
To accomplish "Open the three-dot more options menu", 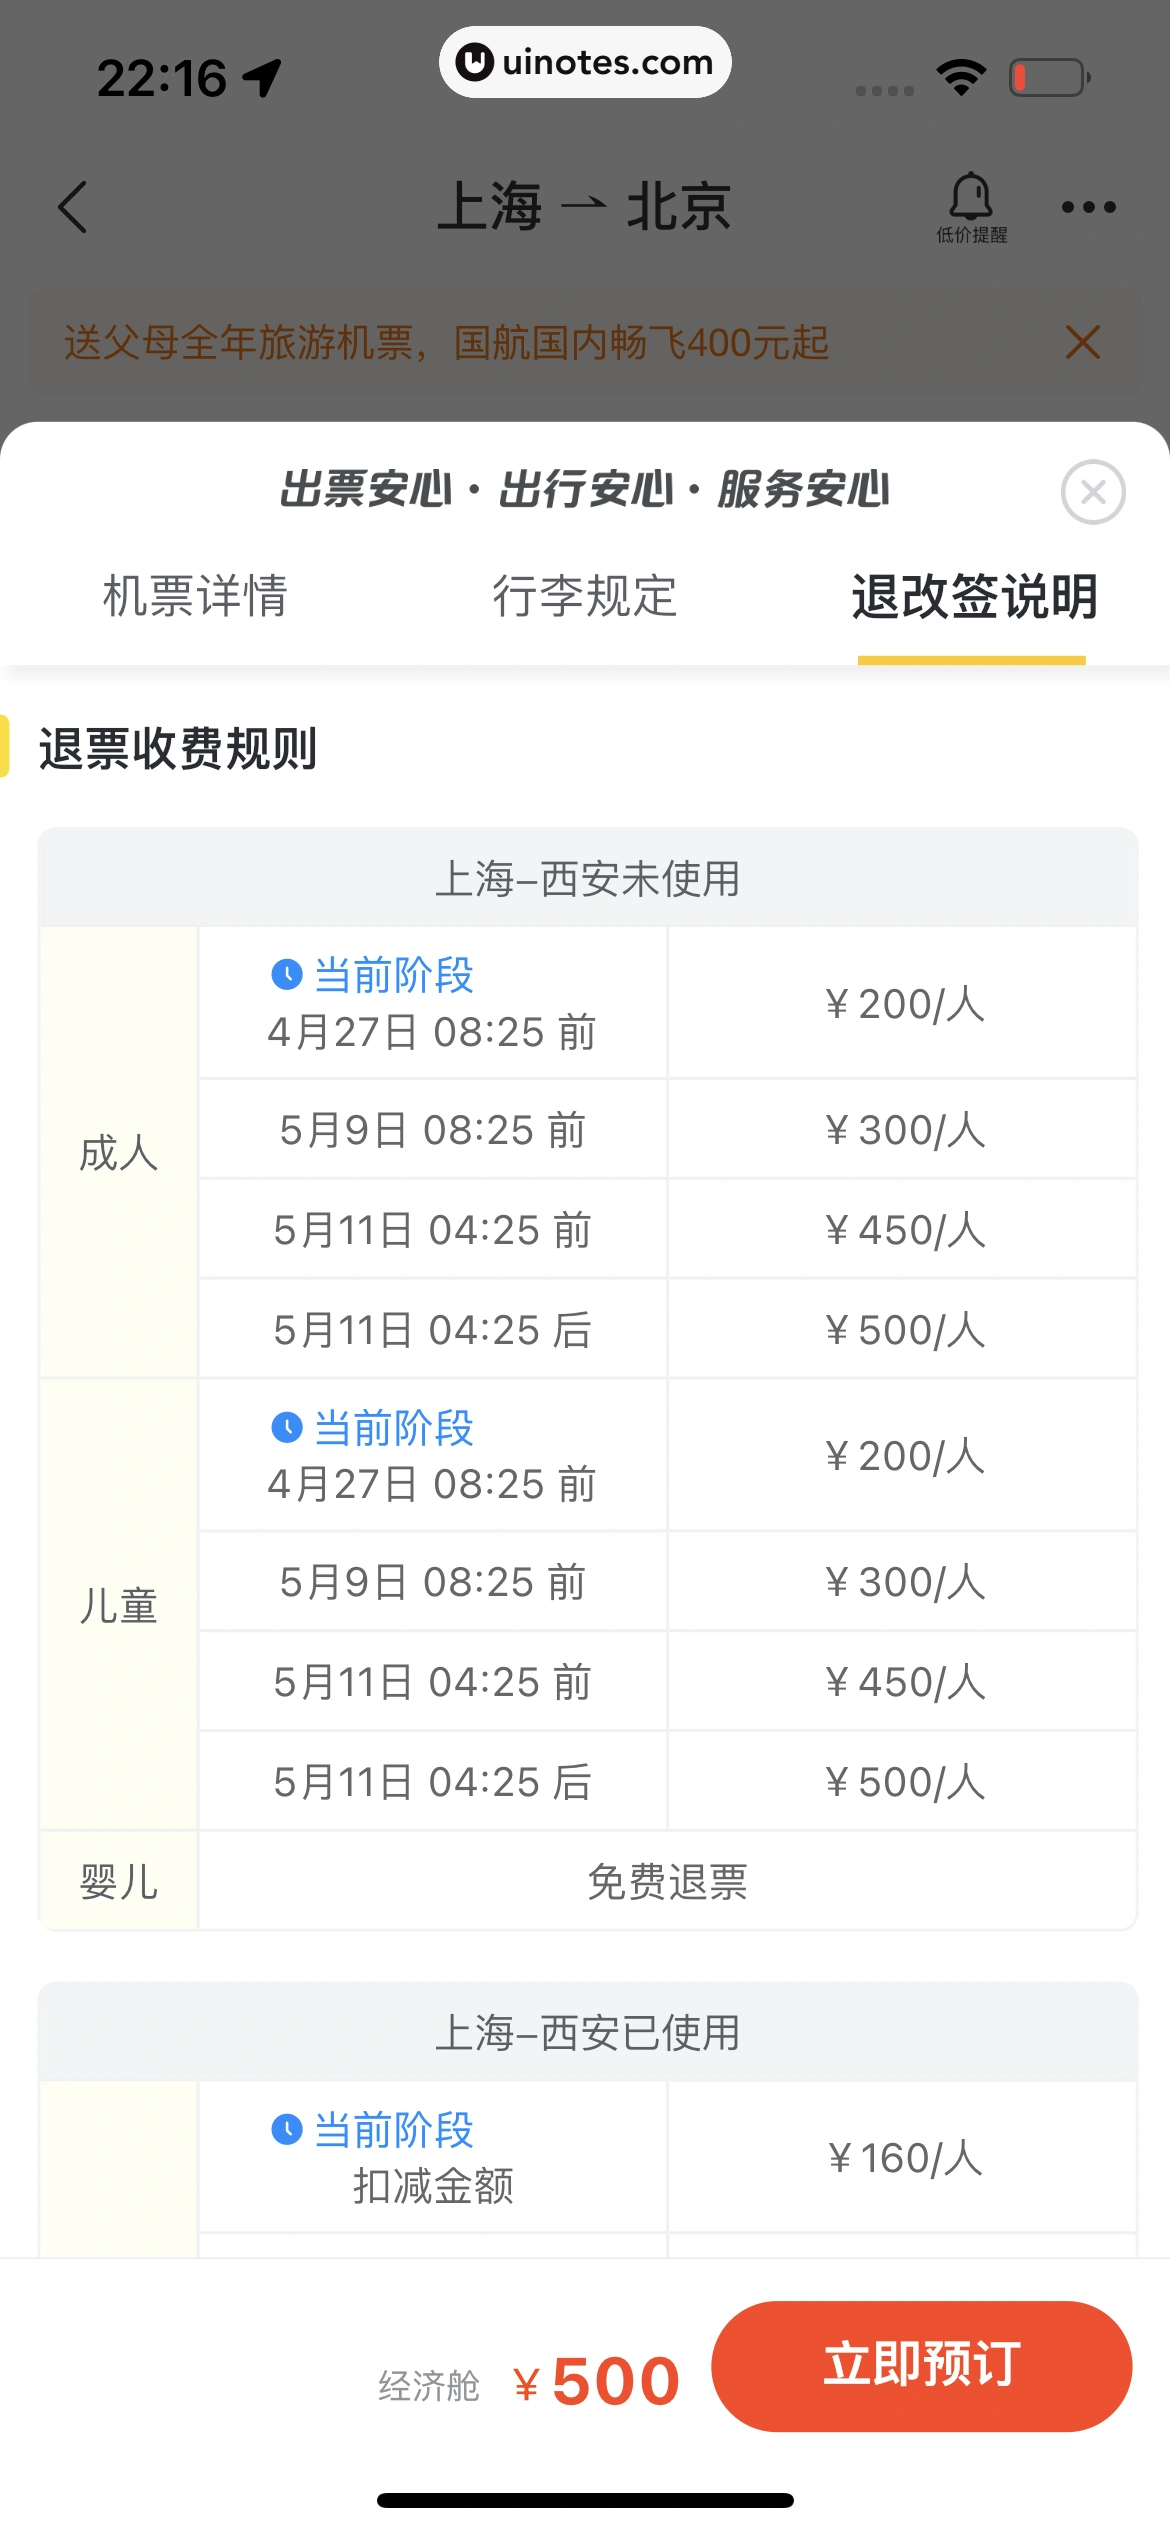I will tap(1088, 207).
